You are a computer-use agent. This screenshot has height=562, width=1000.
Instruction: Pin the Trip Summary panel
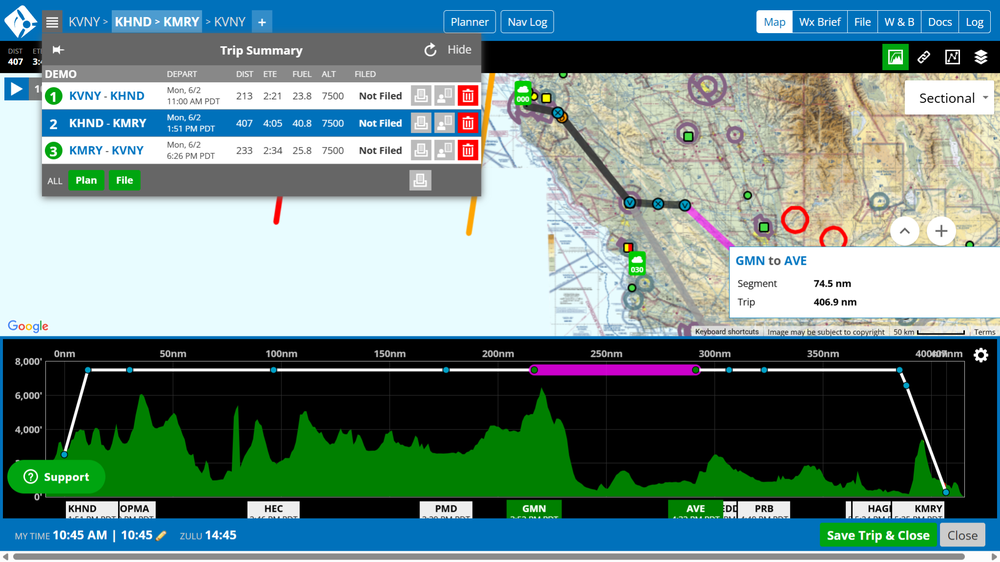pos(58,50)
